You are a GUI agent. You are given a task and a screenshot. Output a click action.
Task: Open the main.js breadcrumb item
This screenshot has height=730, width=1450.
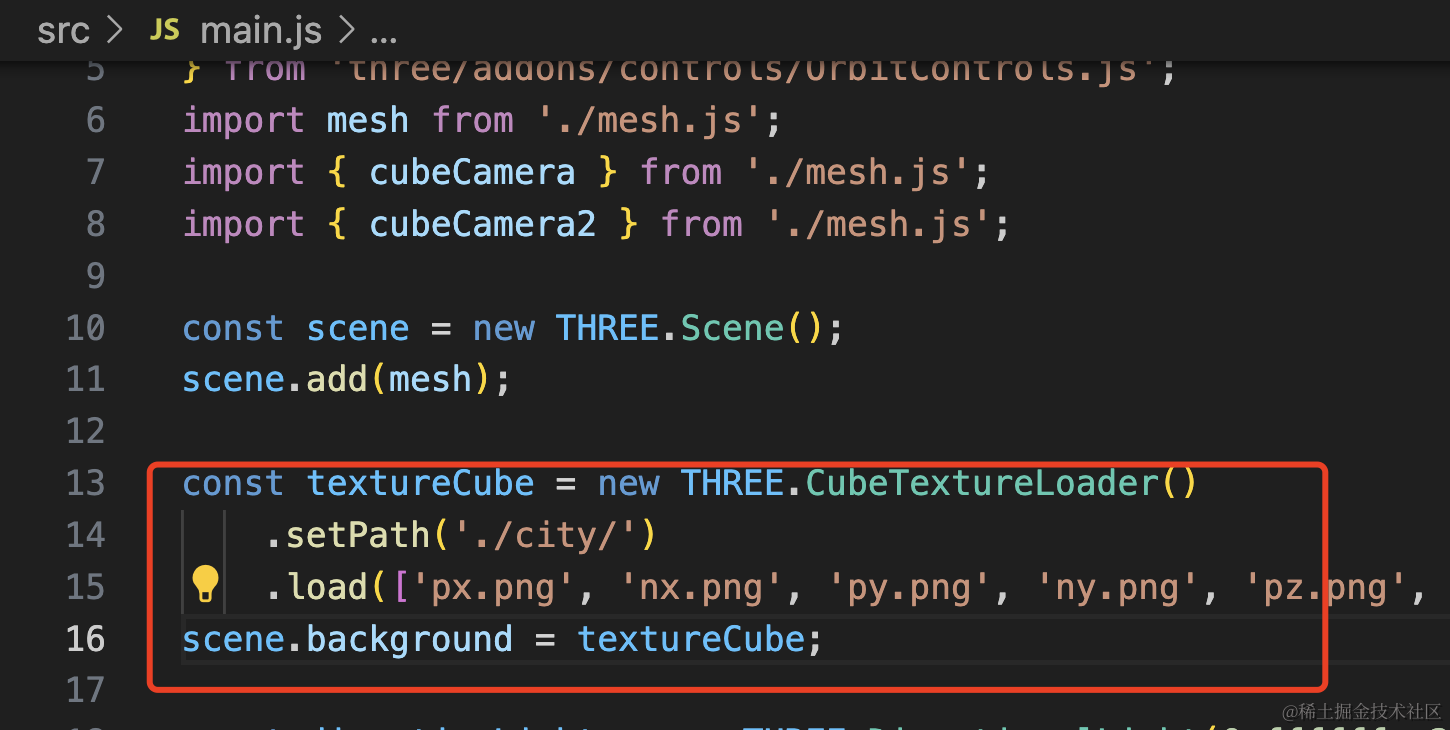(261, 31)
